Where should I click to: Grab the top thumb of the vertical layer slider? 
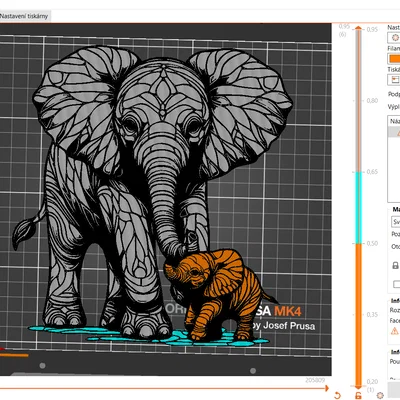(358, 29)
